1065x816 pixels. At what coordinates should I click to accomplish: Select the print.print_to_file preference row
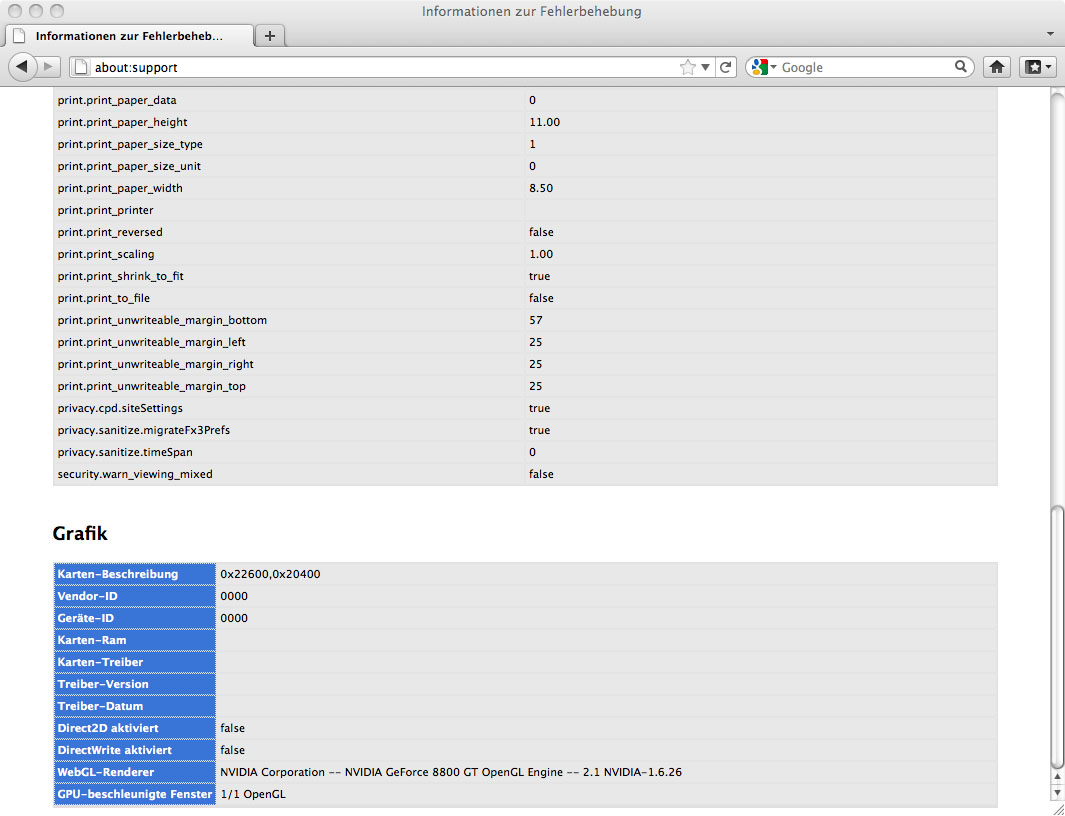(300, 298)
